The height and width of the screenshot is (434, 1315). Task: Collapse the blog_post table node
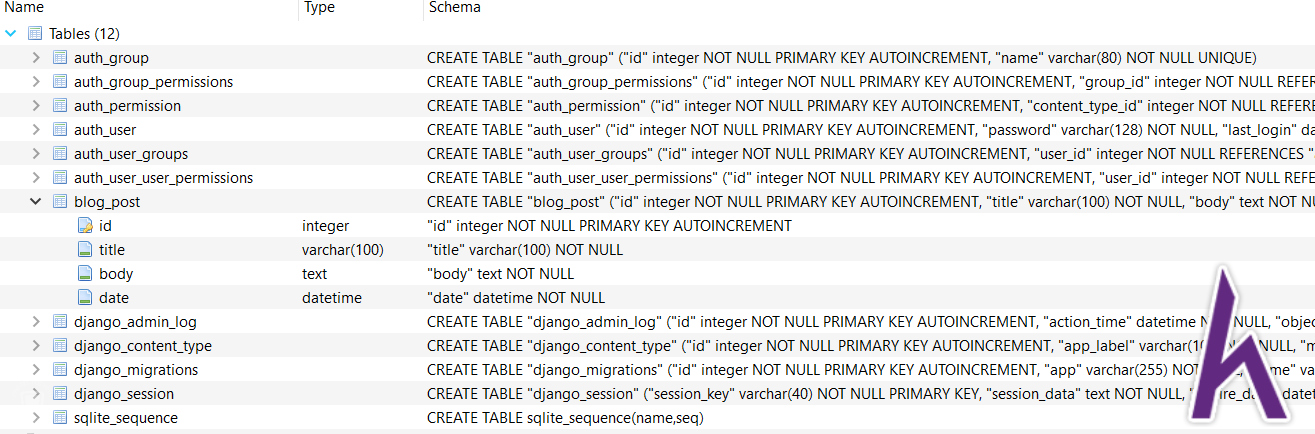coord(36,202)
